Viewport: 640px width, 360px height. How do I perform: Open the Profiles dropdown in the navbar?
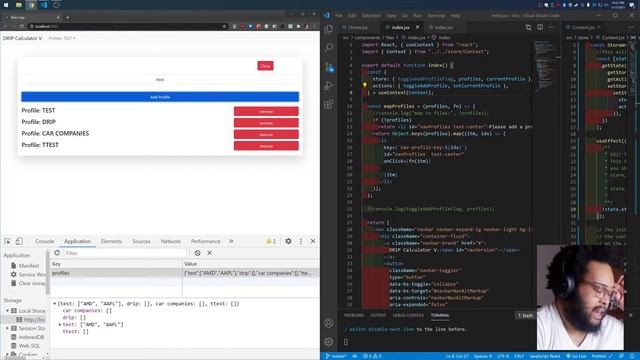point(62,38)
